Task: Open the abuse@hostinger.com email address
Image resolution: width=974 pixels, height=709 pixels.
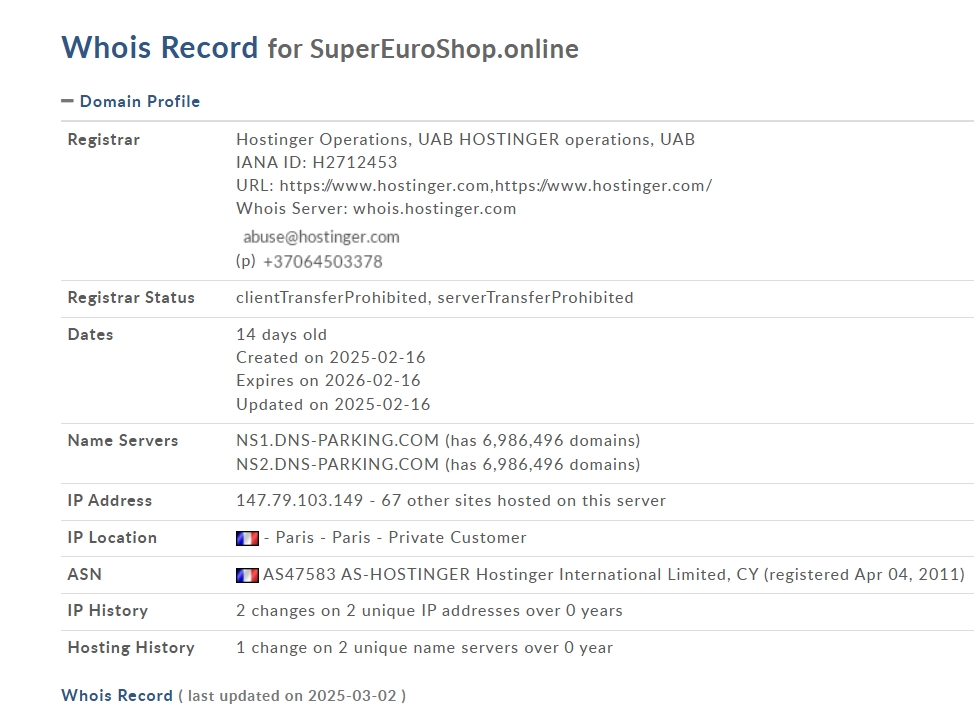Action: point(321,237)
